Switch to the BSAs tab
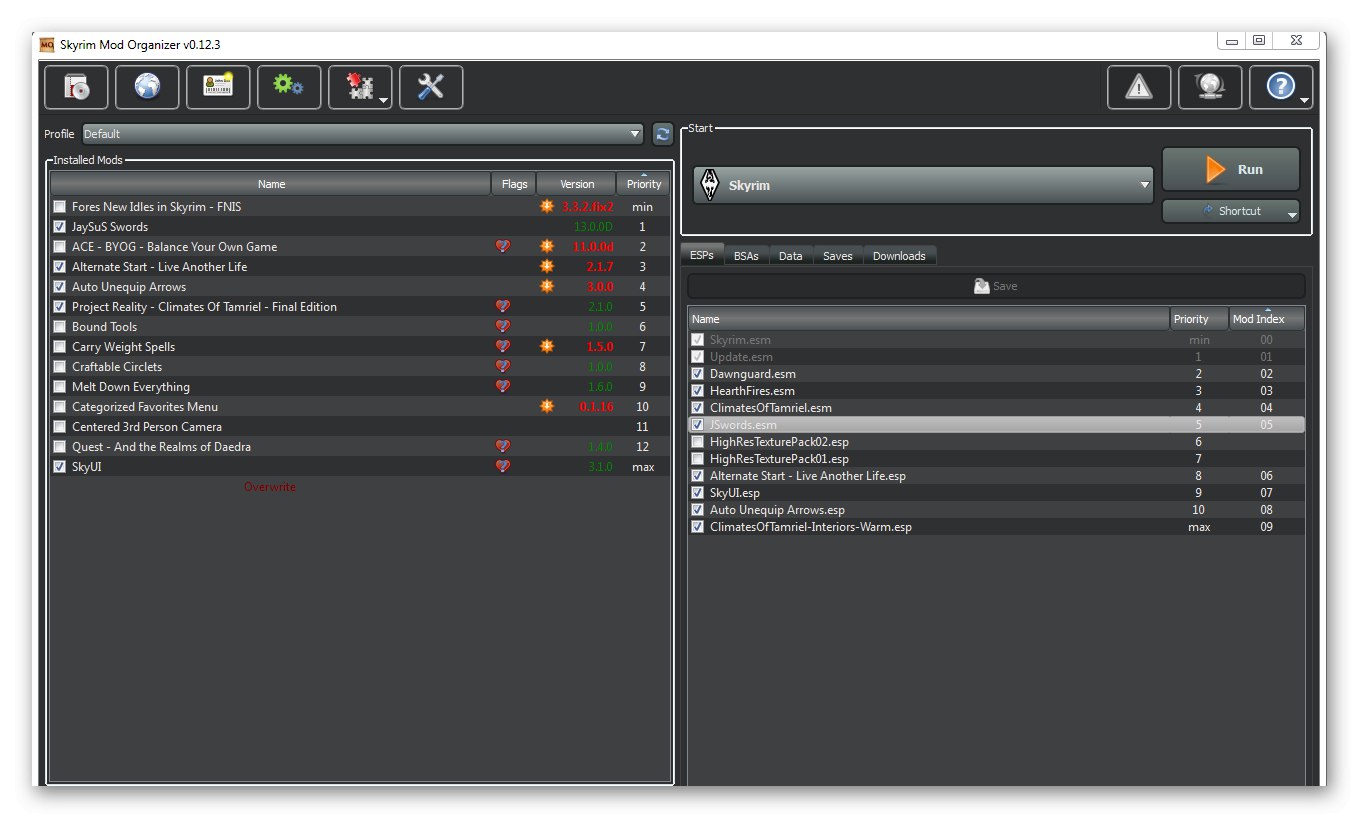 pos(746,256)
